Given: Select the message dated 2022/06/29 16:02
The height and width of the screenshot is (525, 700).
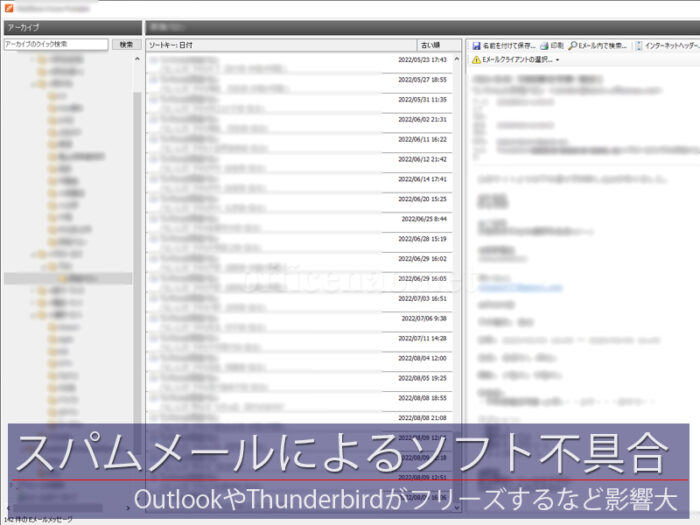Looking at the screenshot, I should (x=299, y=262).
